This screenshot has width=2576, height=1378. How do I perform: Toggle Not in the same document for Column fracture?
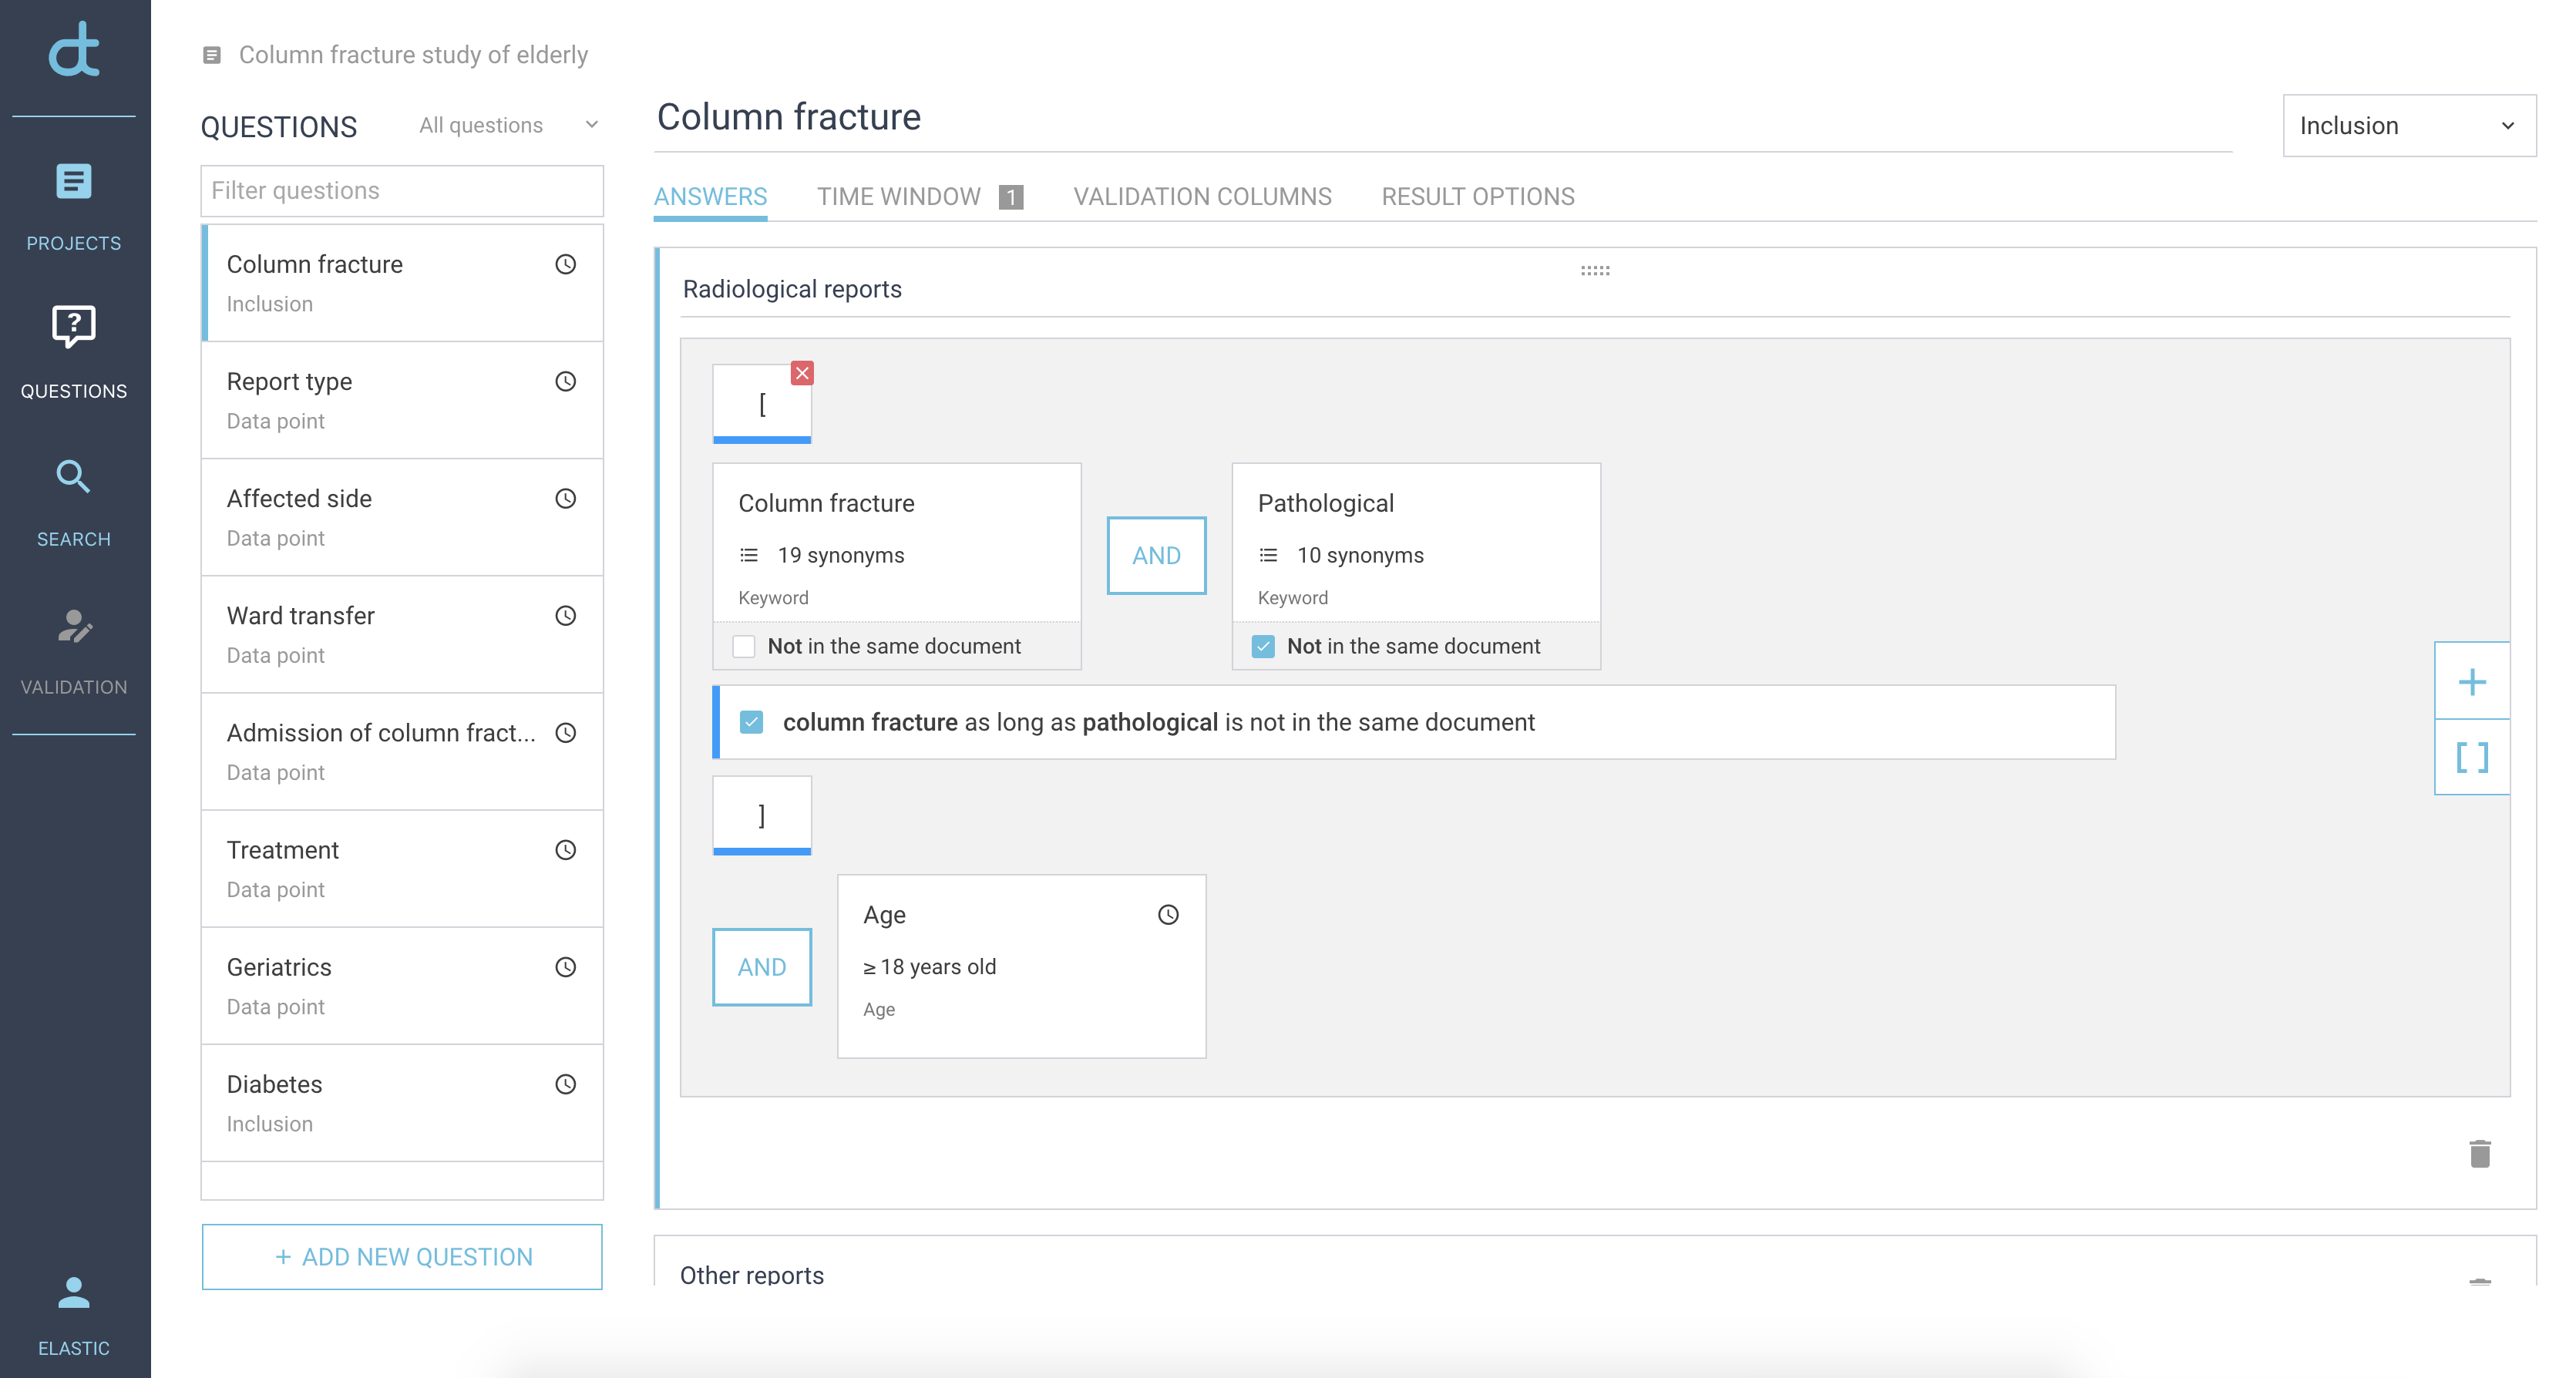pyautogui.click(x=743, y=646)
